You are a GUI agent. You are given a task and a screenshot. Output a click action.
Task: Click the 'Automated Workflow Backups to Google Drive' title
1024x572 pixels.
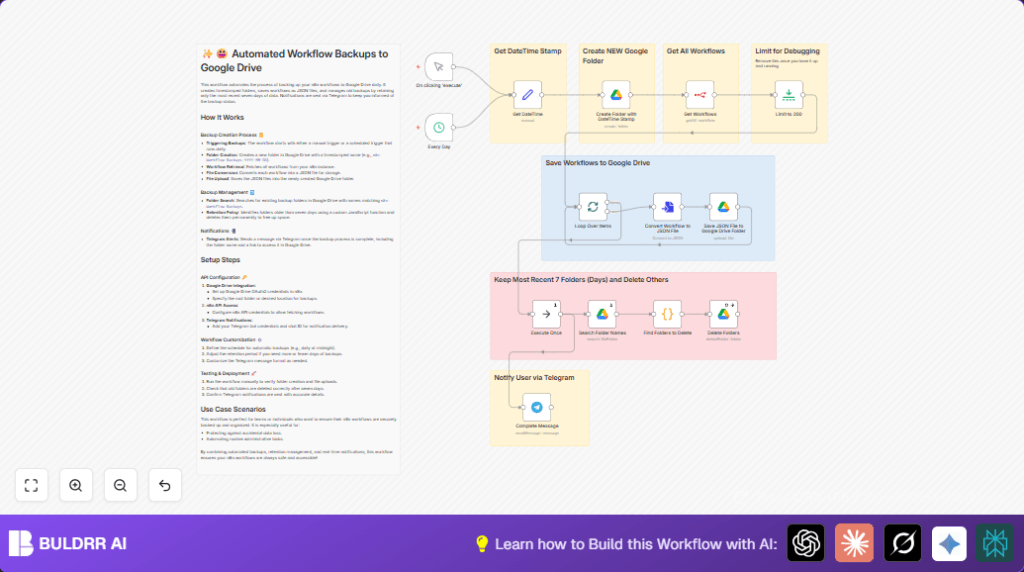pos(295,61)
